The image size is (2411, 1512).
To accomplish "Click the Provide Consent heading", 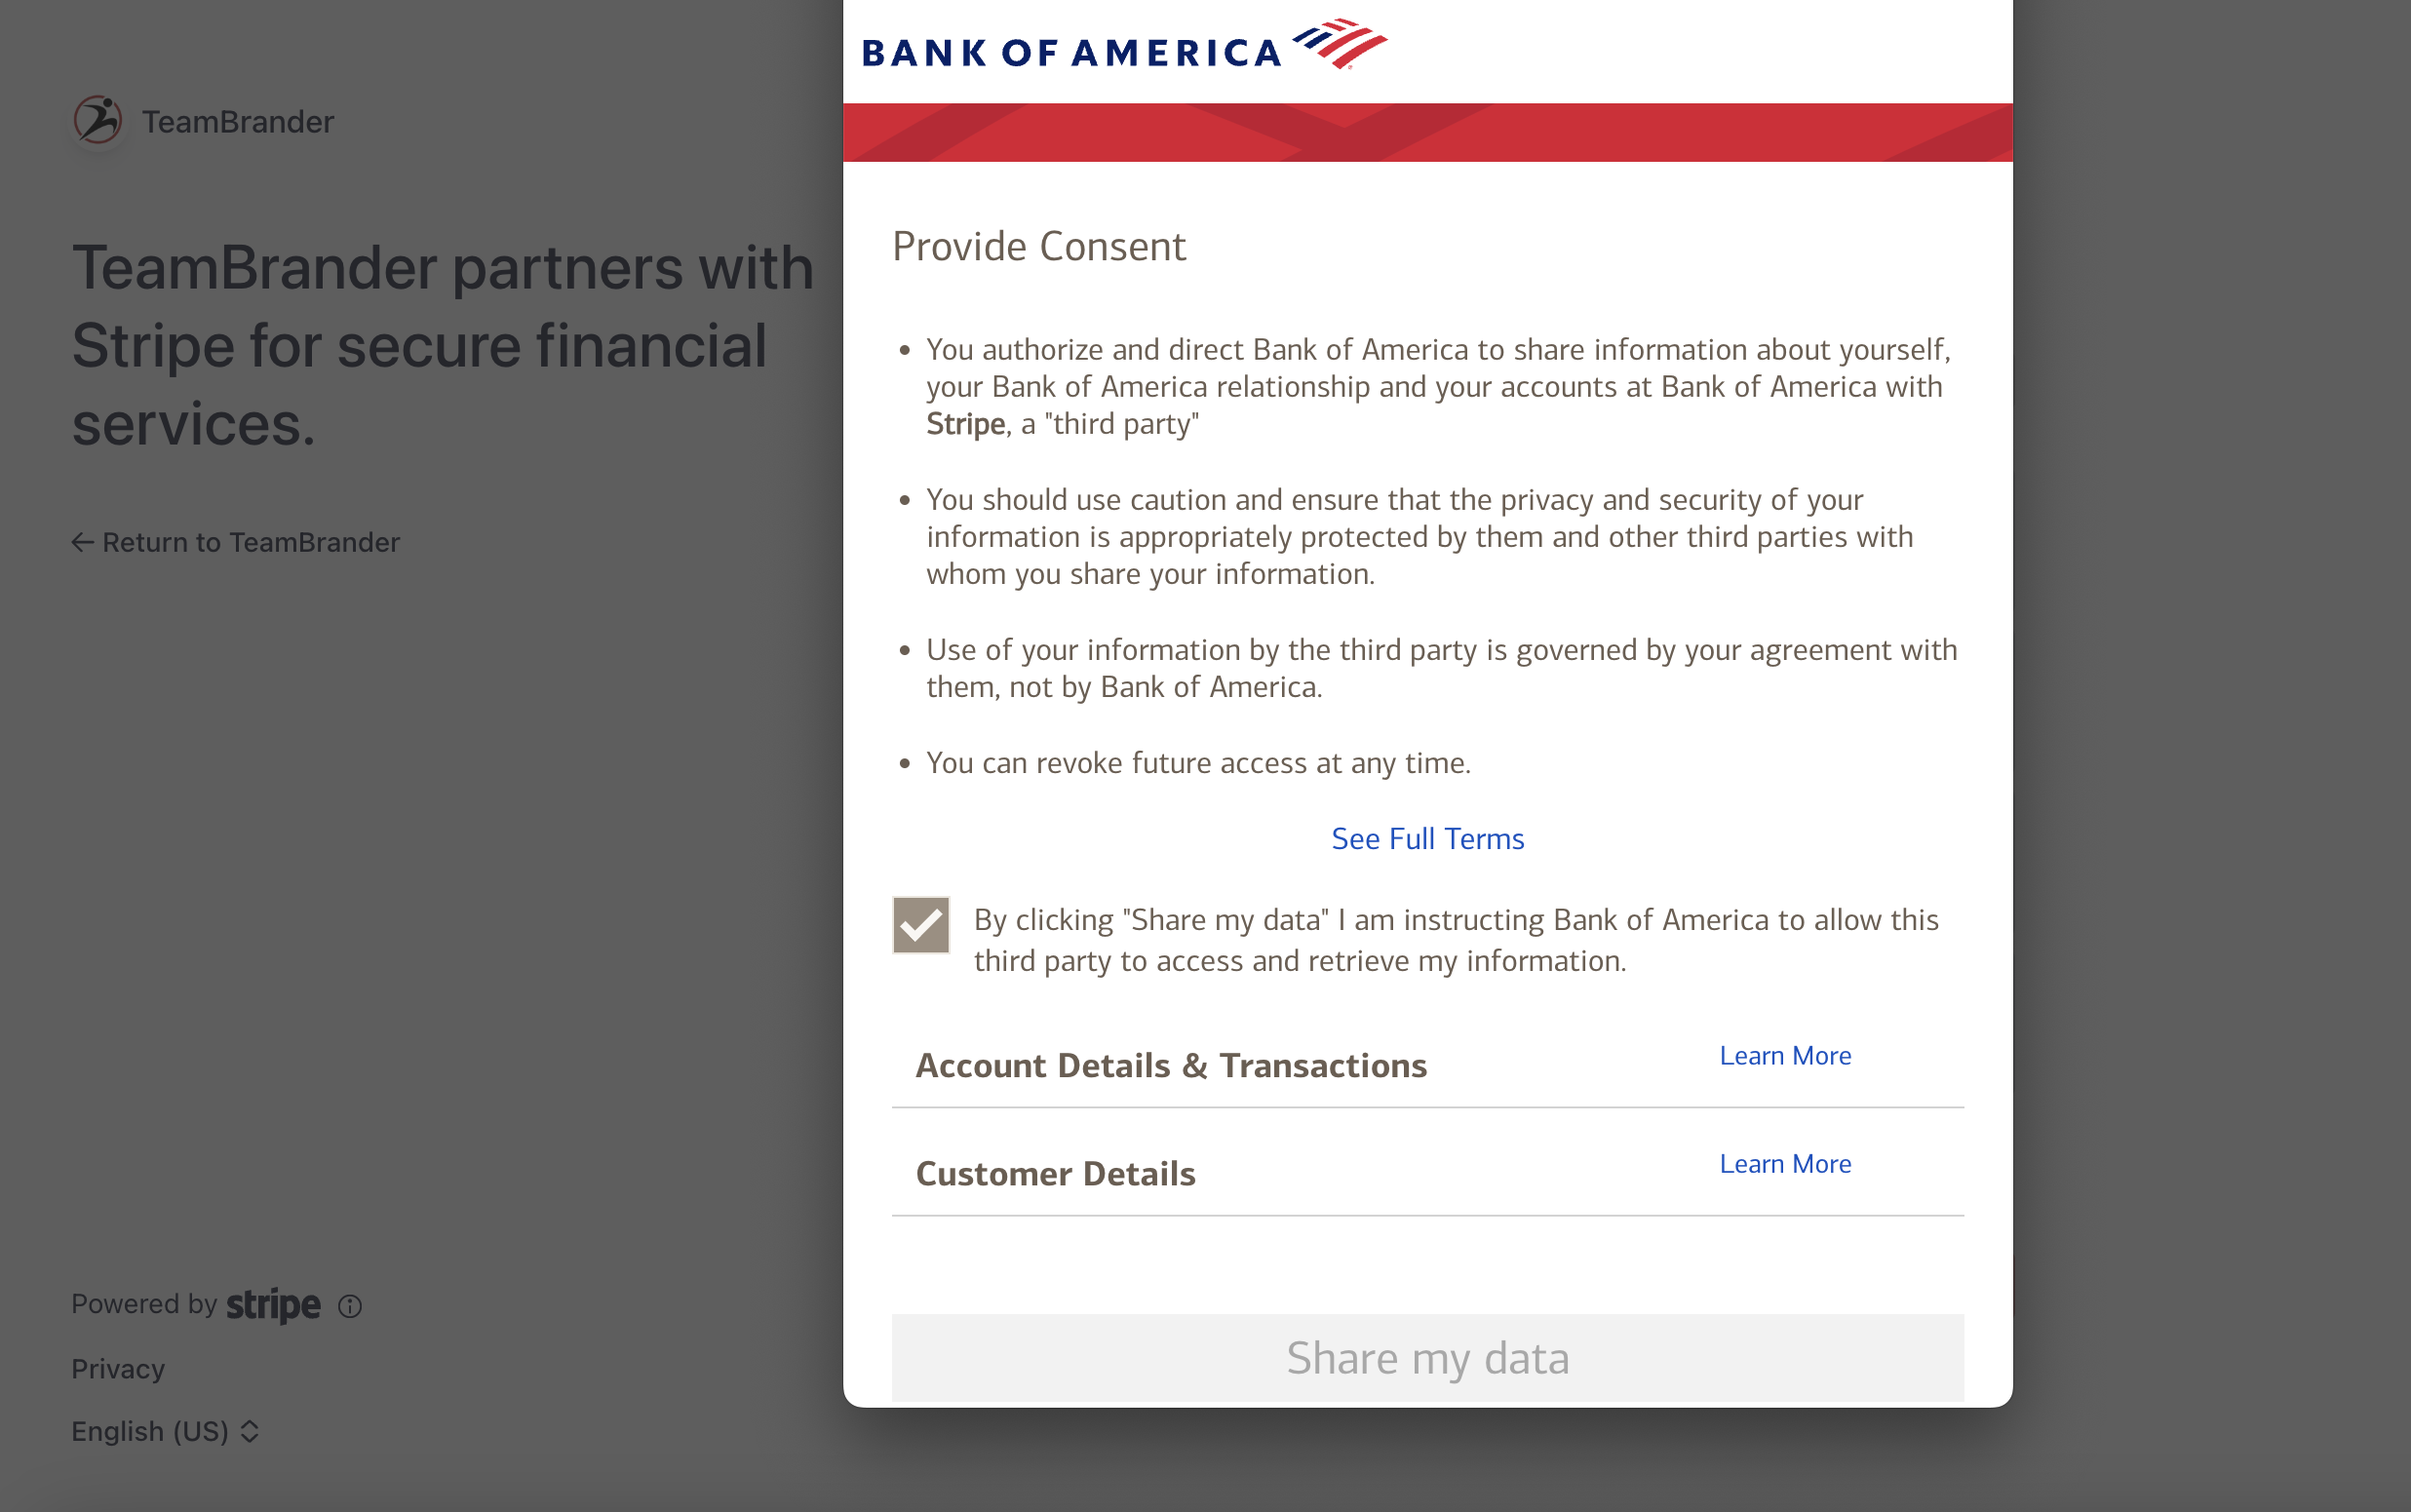I will [x=1039, y=246].
